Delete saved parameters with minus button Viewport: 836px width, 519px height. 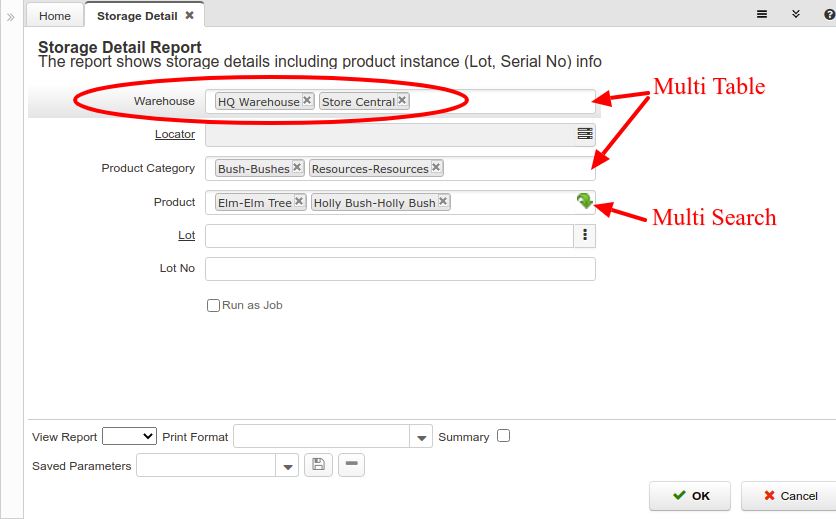351,465
